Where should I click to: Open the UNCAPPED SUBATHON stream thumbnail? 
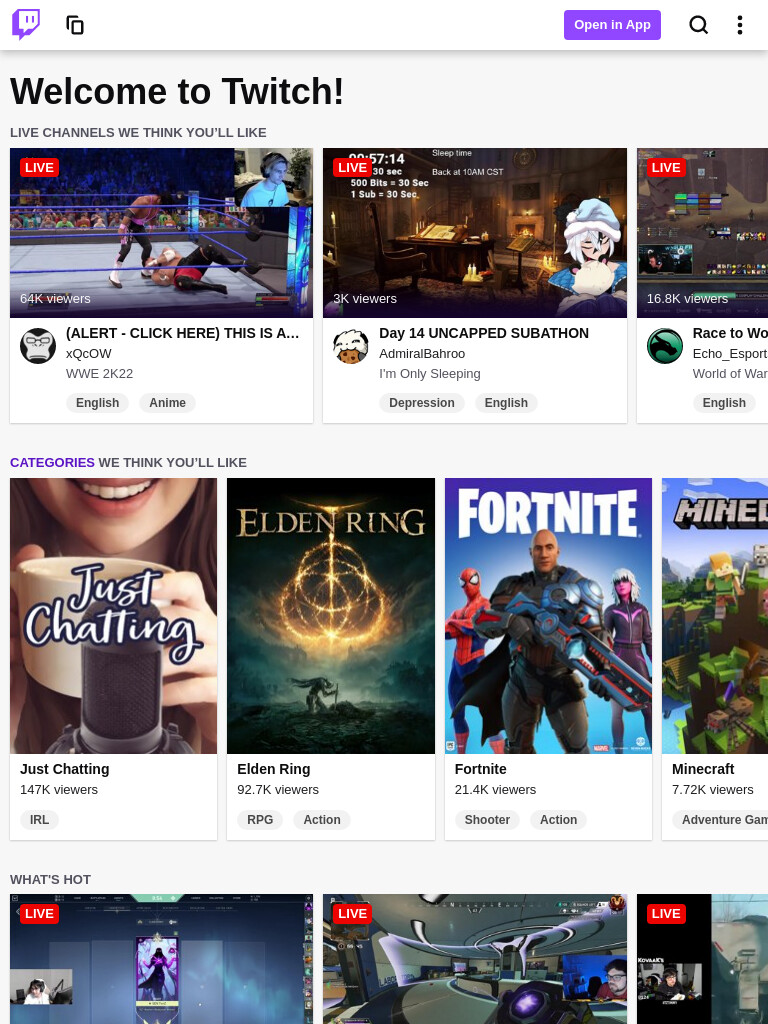pos(475,233)
